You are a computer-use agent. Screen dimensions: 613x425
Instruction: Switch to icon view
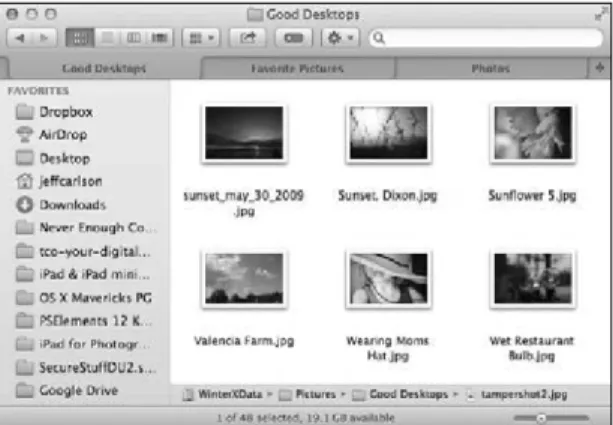[80, 38]
